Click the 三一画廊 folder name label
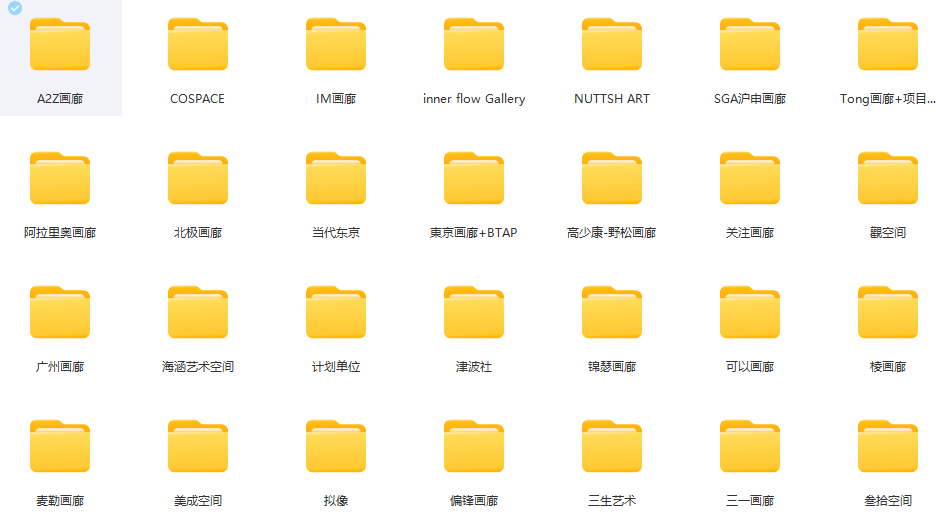Viewport: 936px width, 523px height. (749, 501)
